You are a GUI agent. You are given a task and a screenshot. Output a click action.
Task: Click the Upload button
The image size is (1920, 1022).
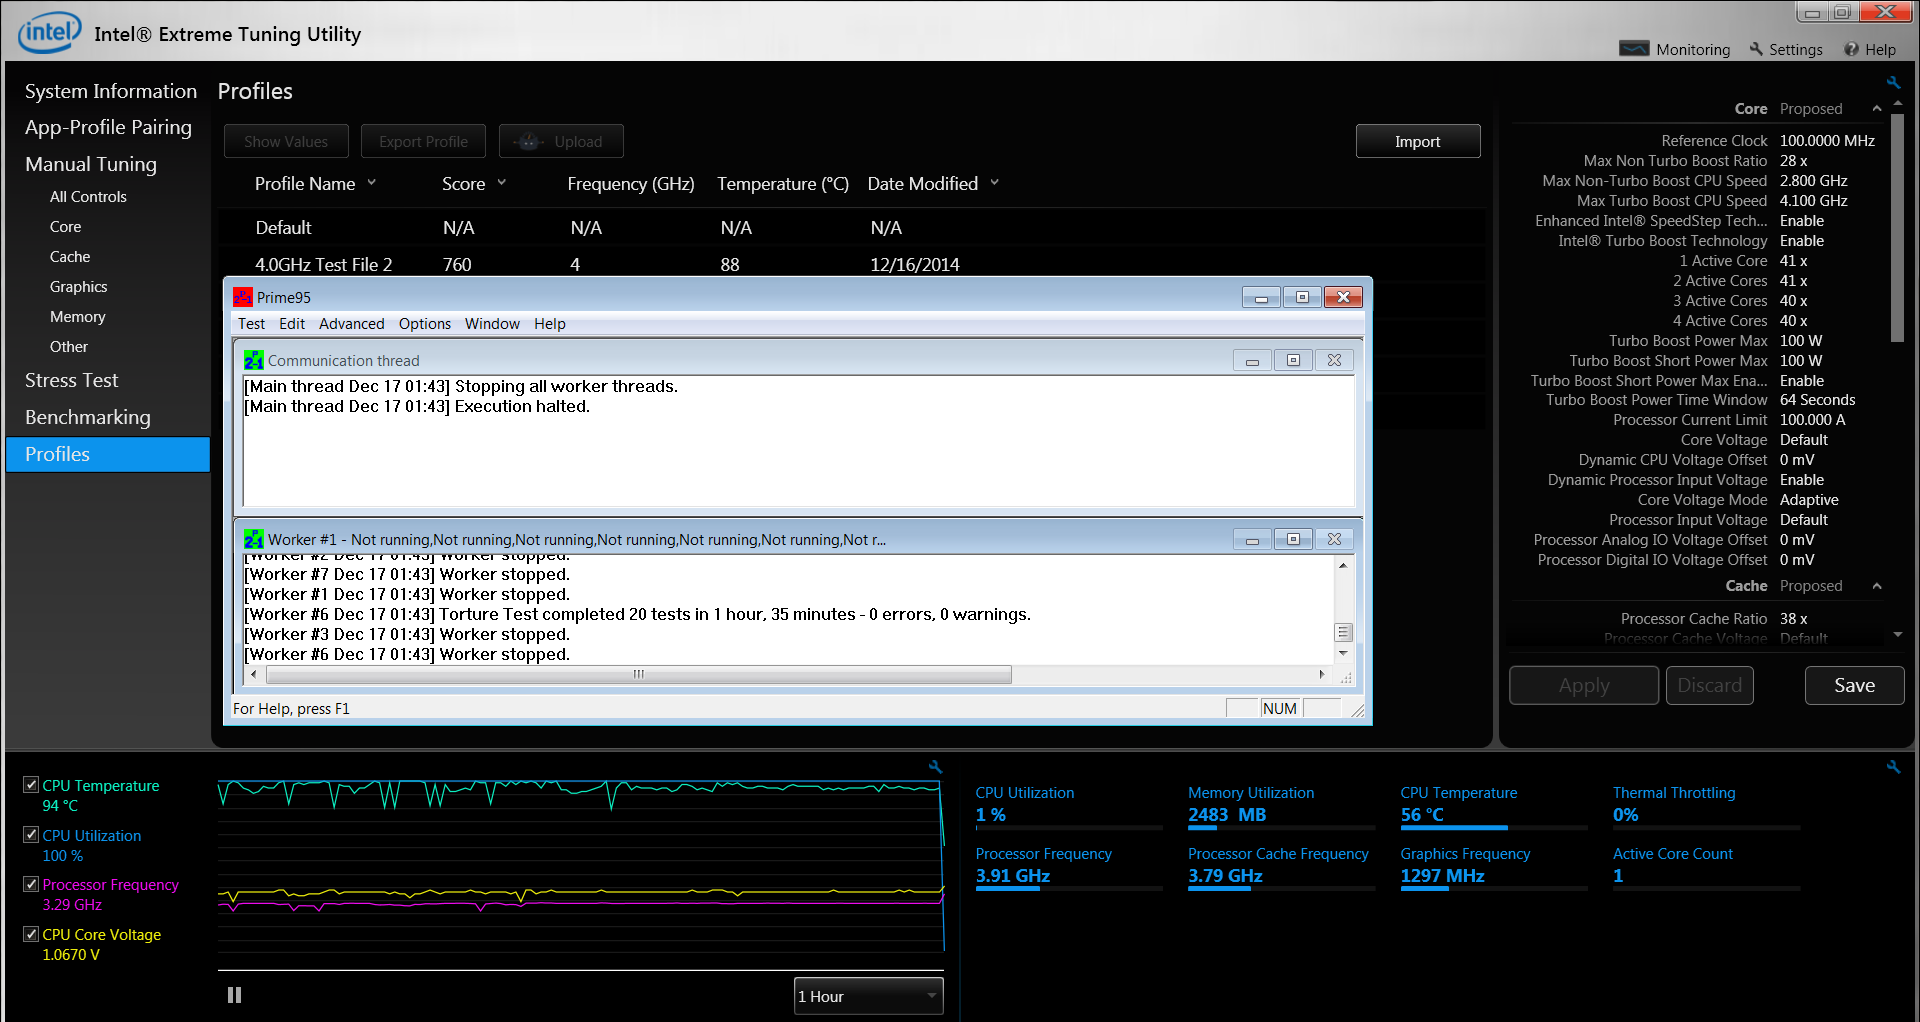click(561, 141)
